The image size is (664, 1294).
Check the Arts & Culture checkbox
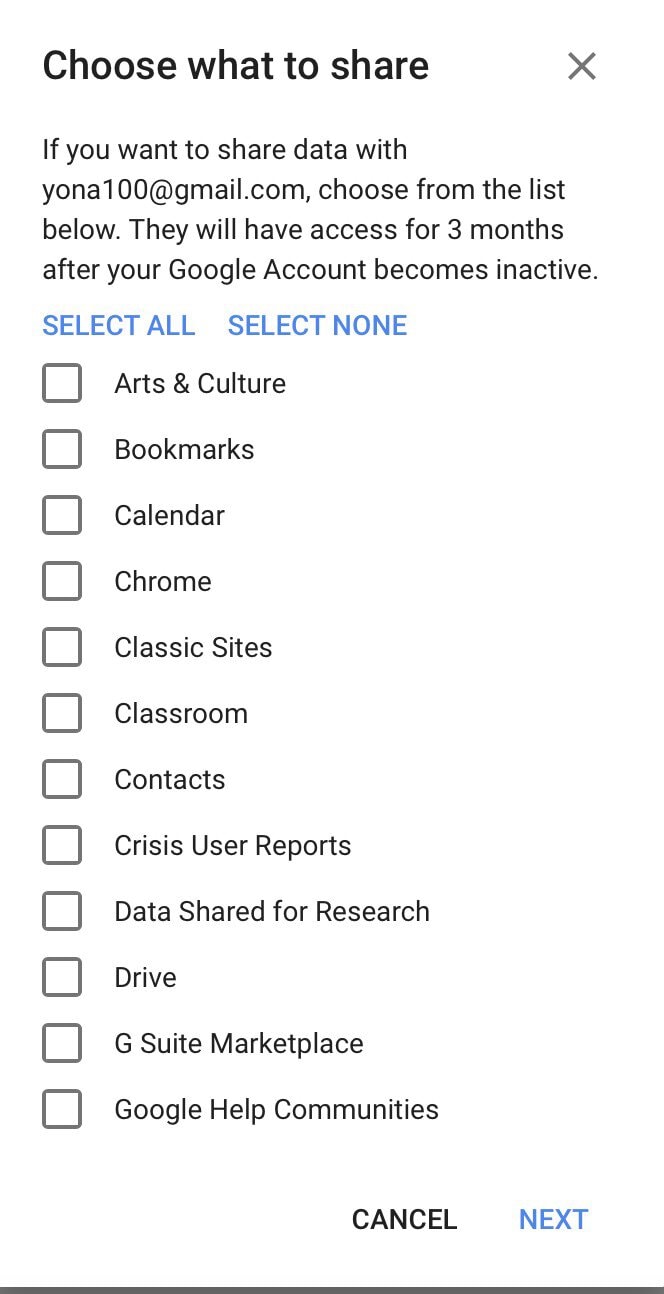pos(62,383)
